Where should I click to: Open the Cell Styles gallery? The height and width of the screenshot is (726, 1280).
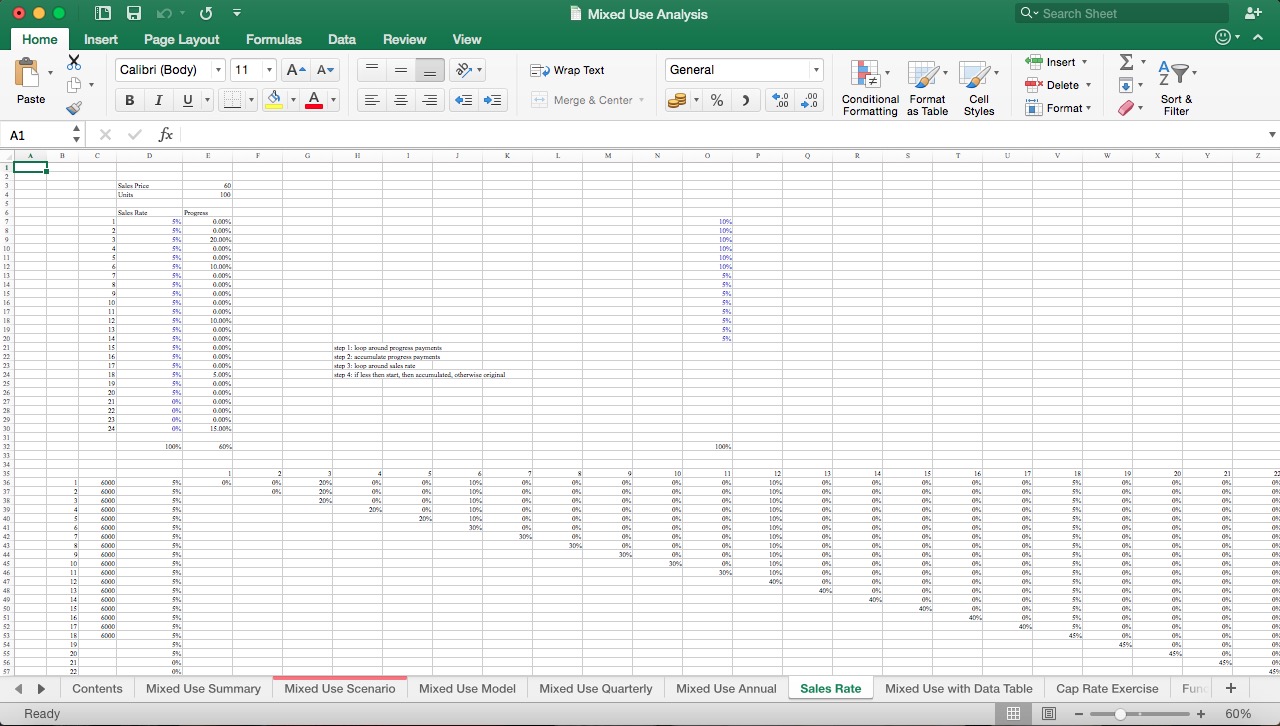point(978,87)
